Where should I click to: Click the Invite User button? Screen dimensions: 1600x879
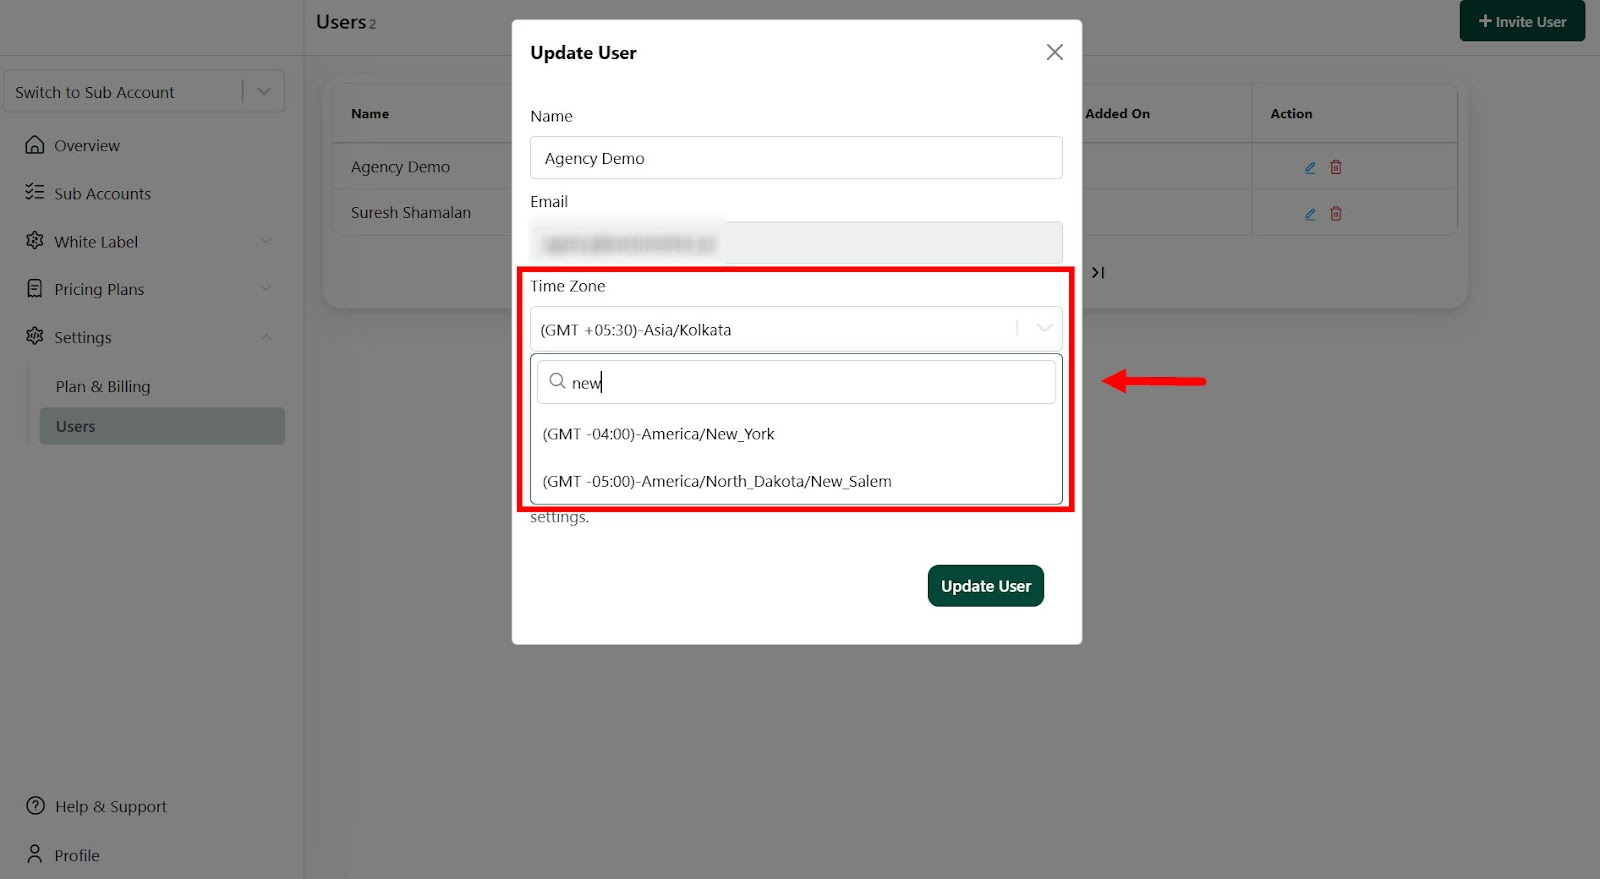tap(1522, 21)
